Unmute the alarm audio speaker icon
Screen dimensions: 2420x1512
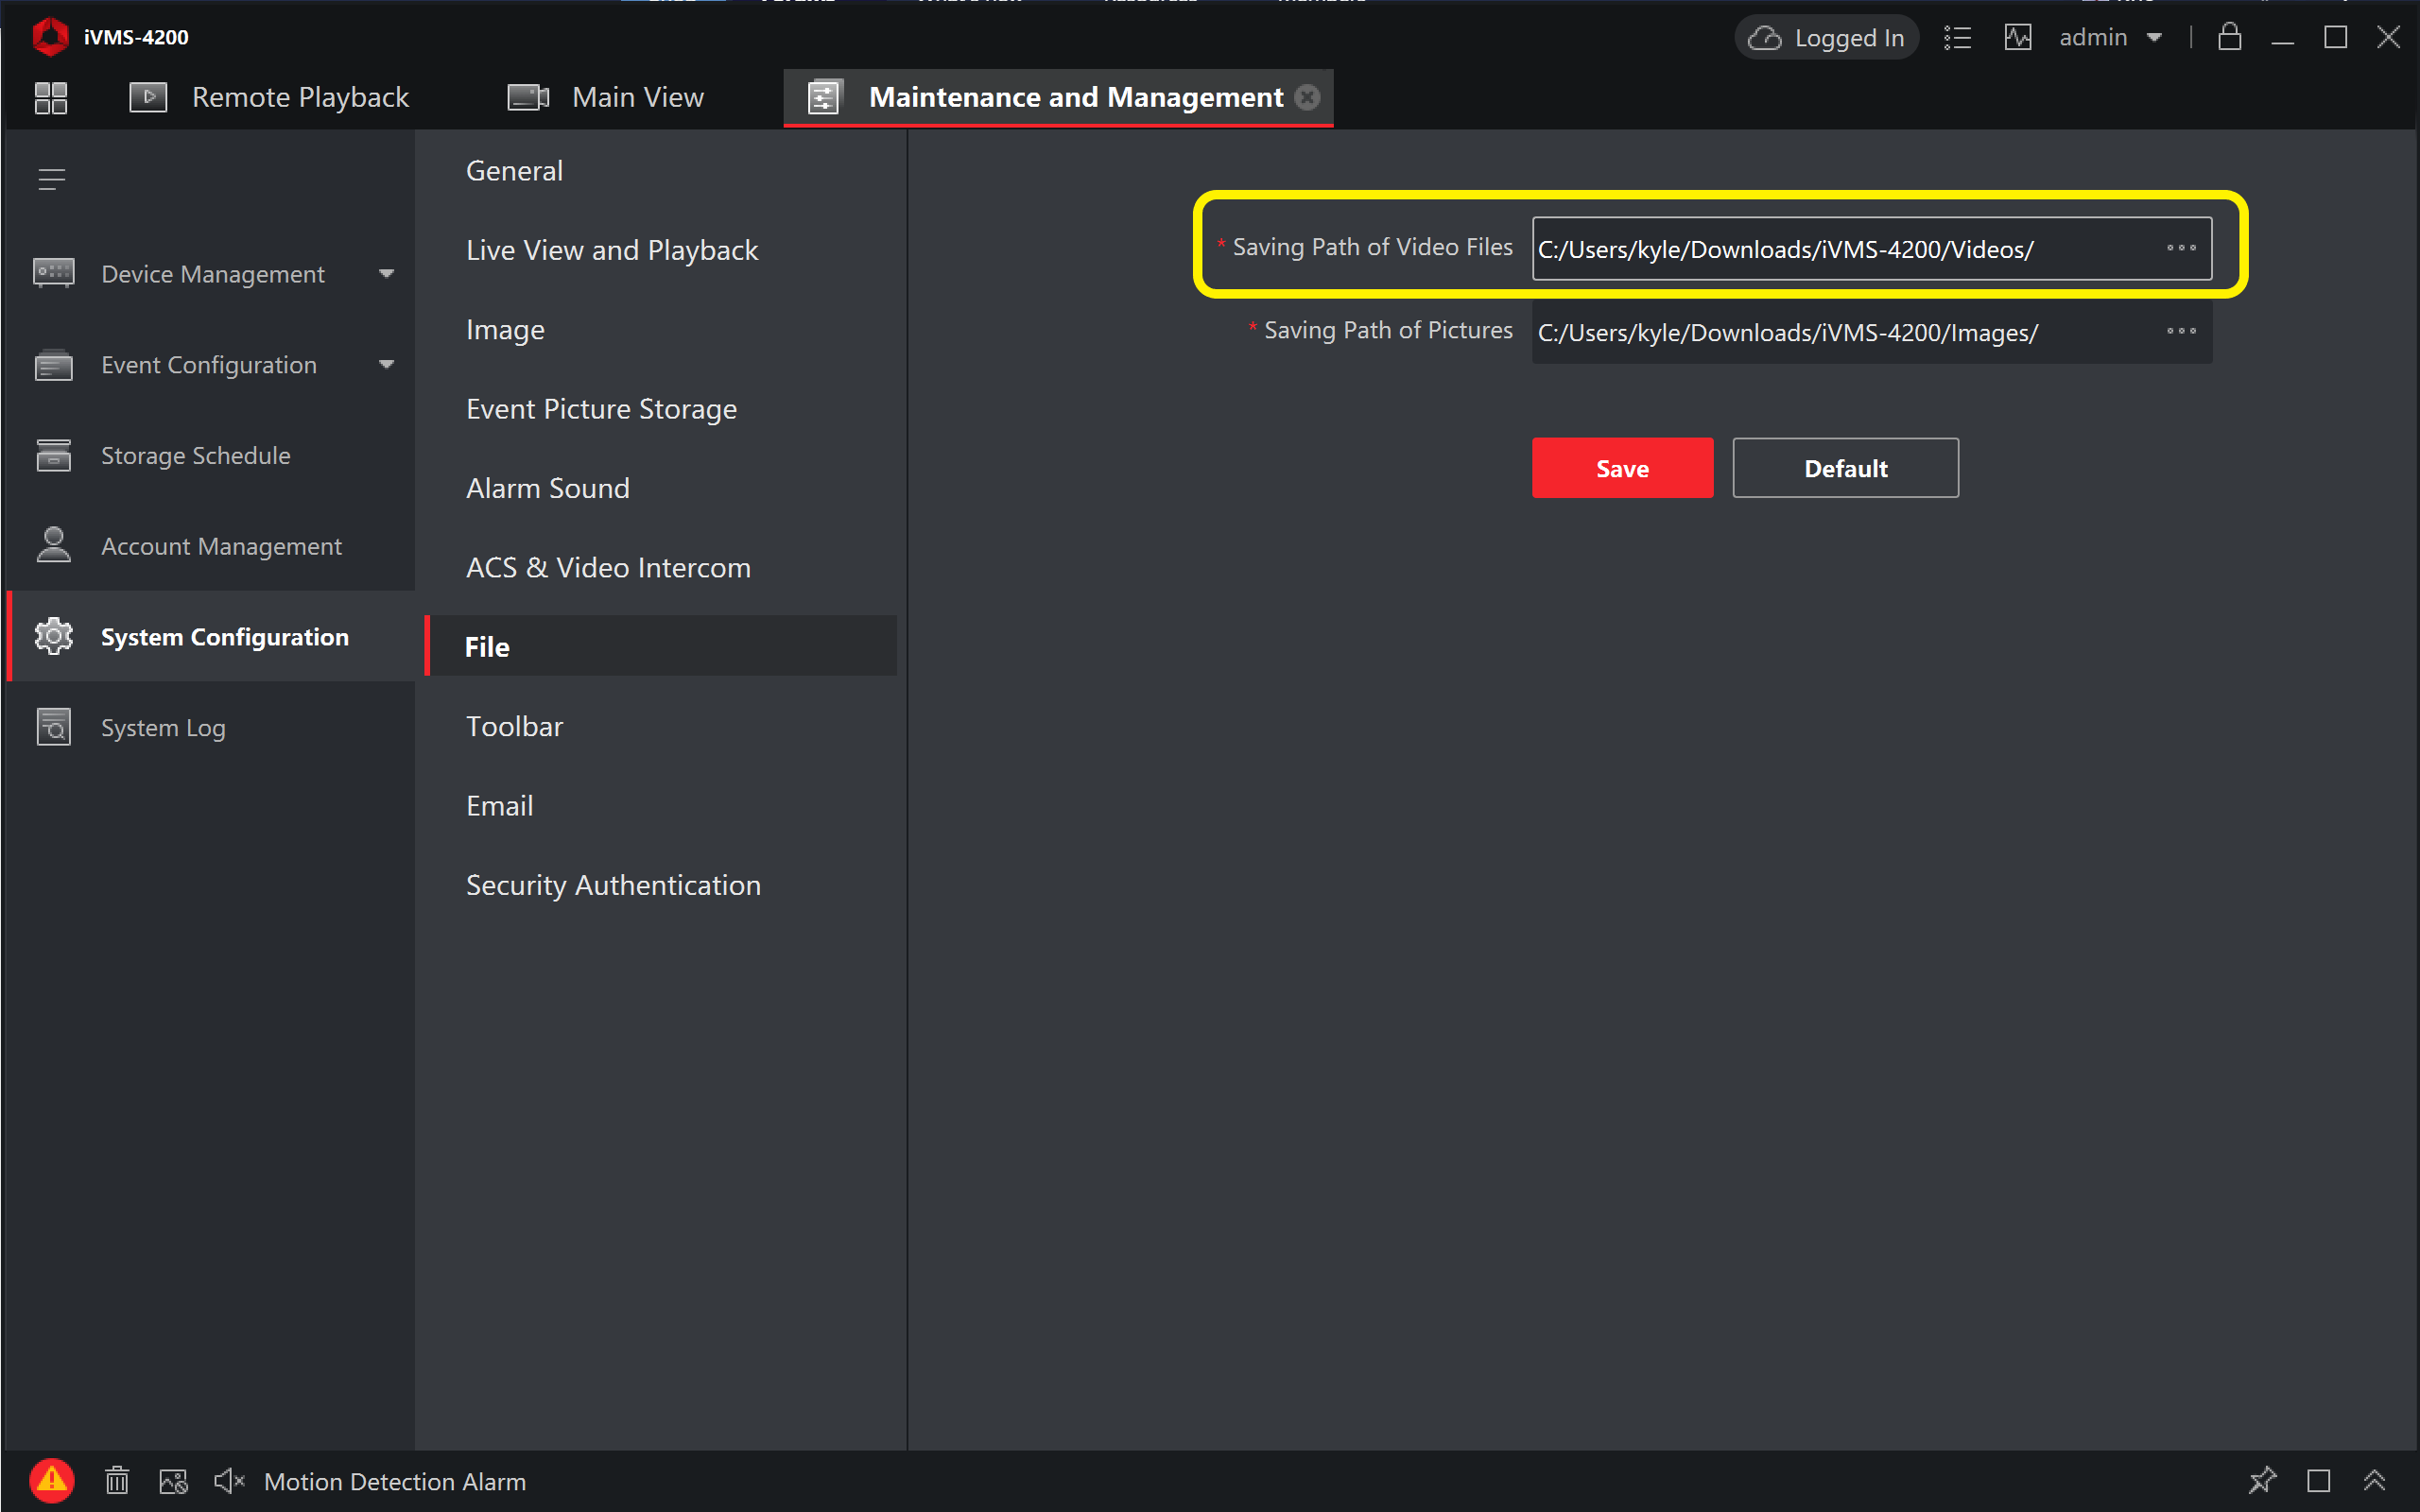point(229,1481)
